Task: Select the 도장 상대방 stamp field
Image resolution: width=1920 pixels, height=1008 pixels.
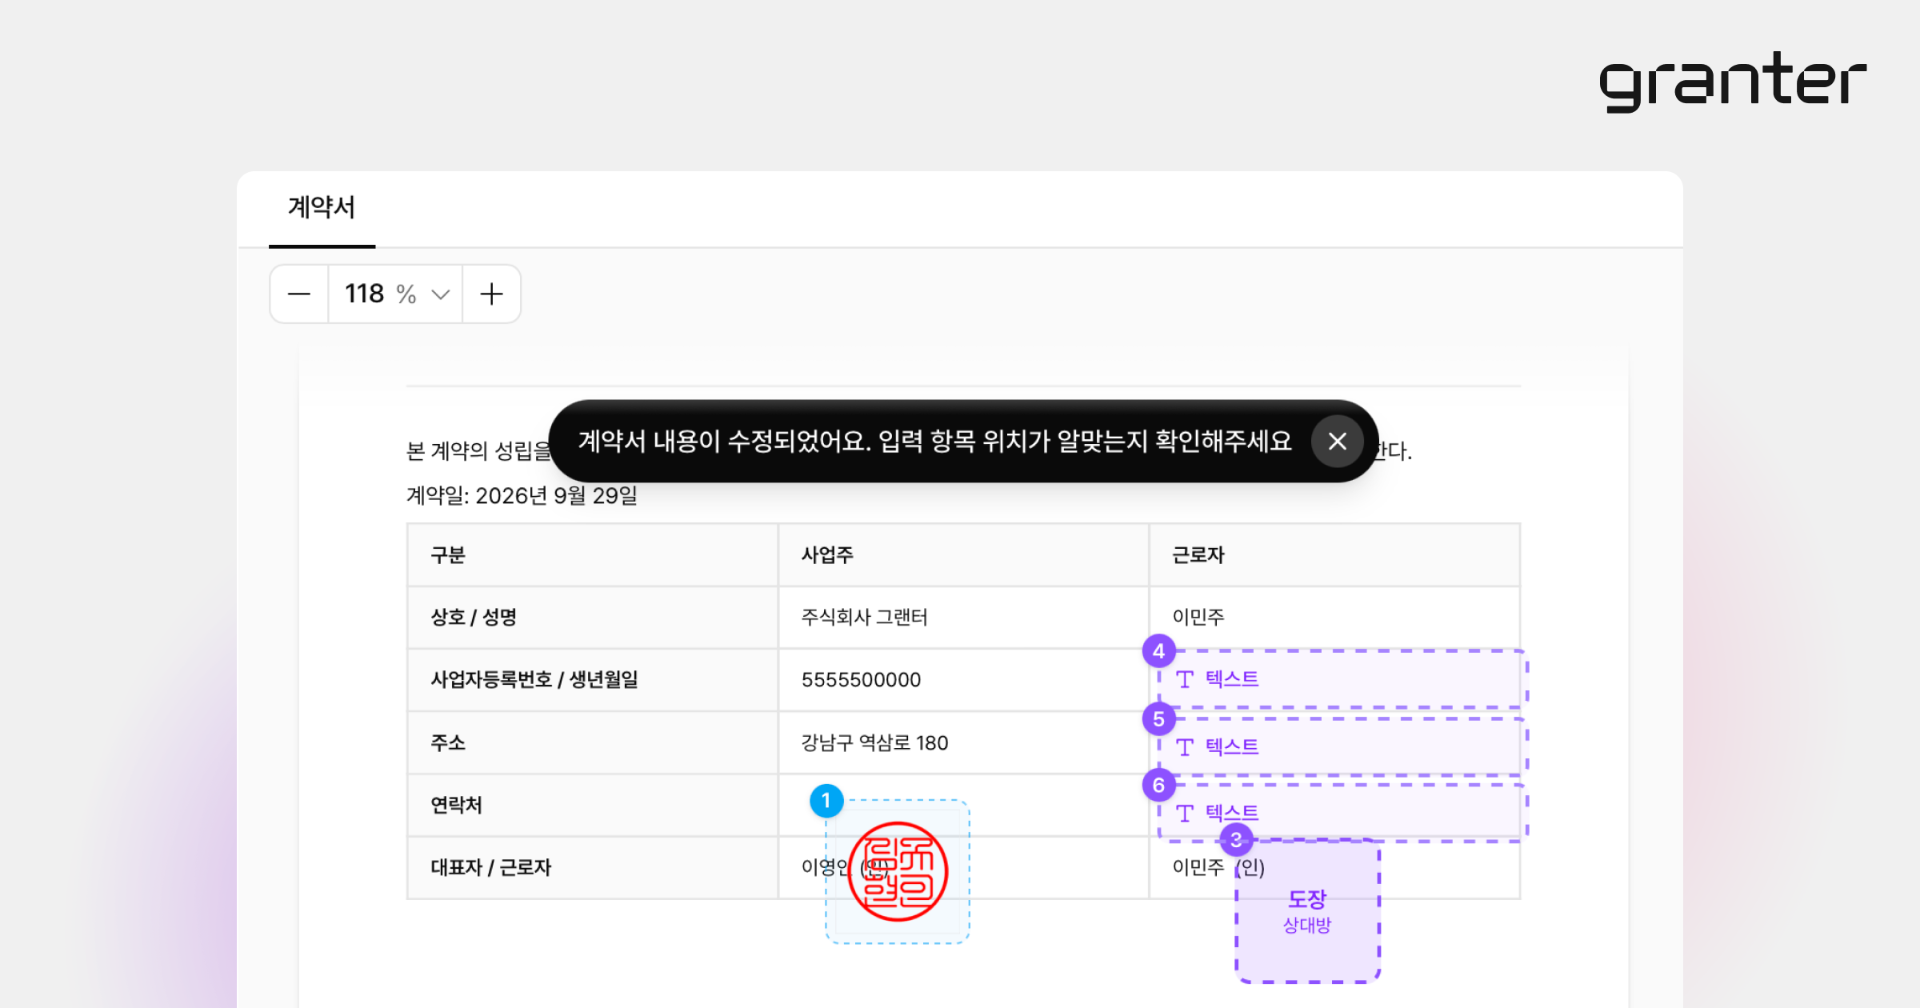Action: [x=1308, y=911]
